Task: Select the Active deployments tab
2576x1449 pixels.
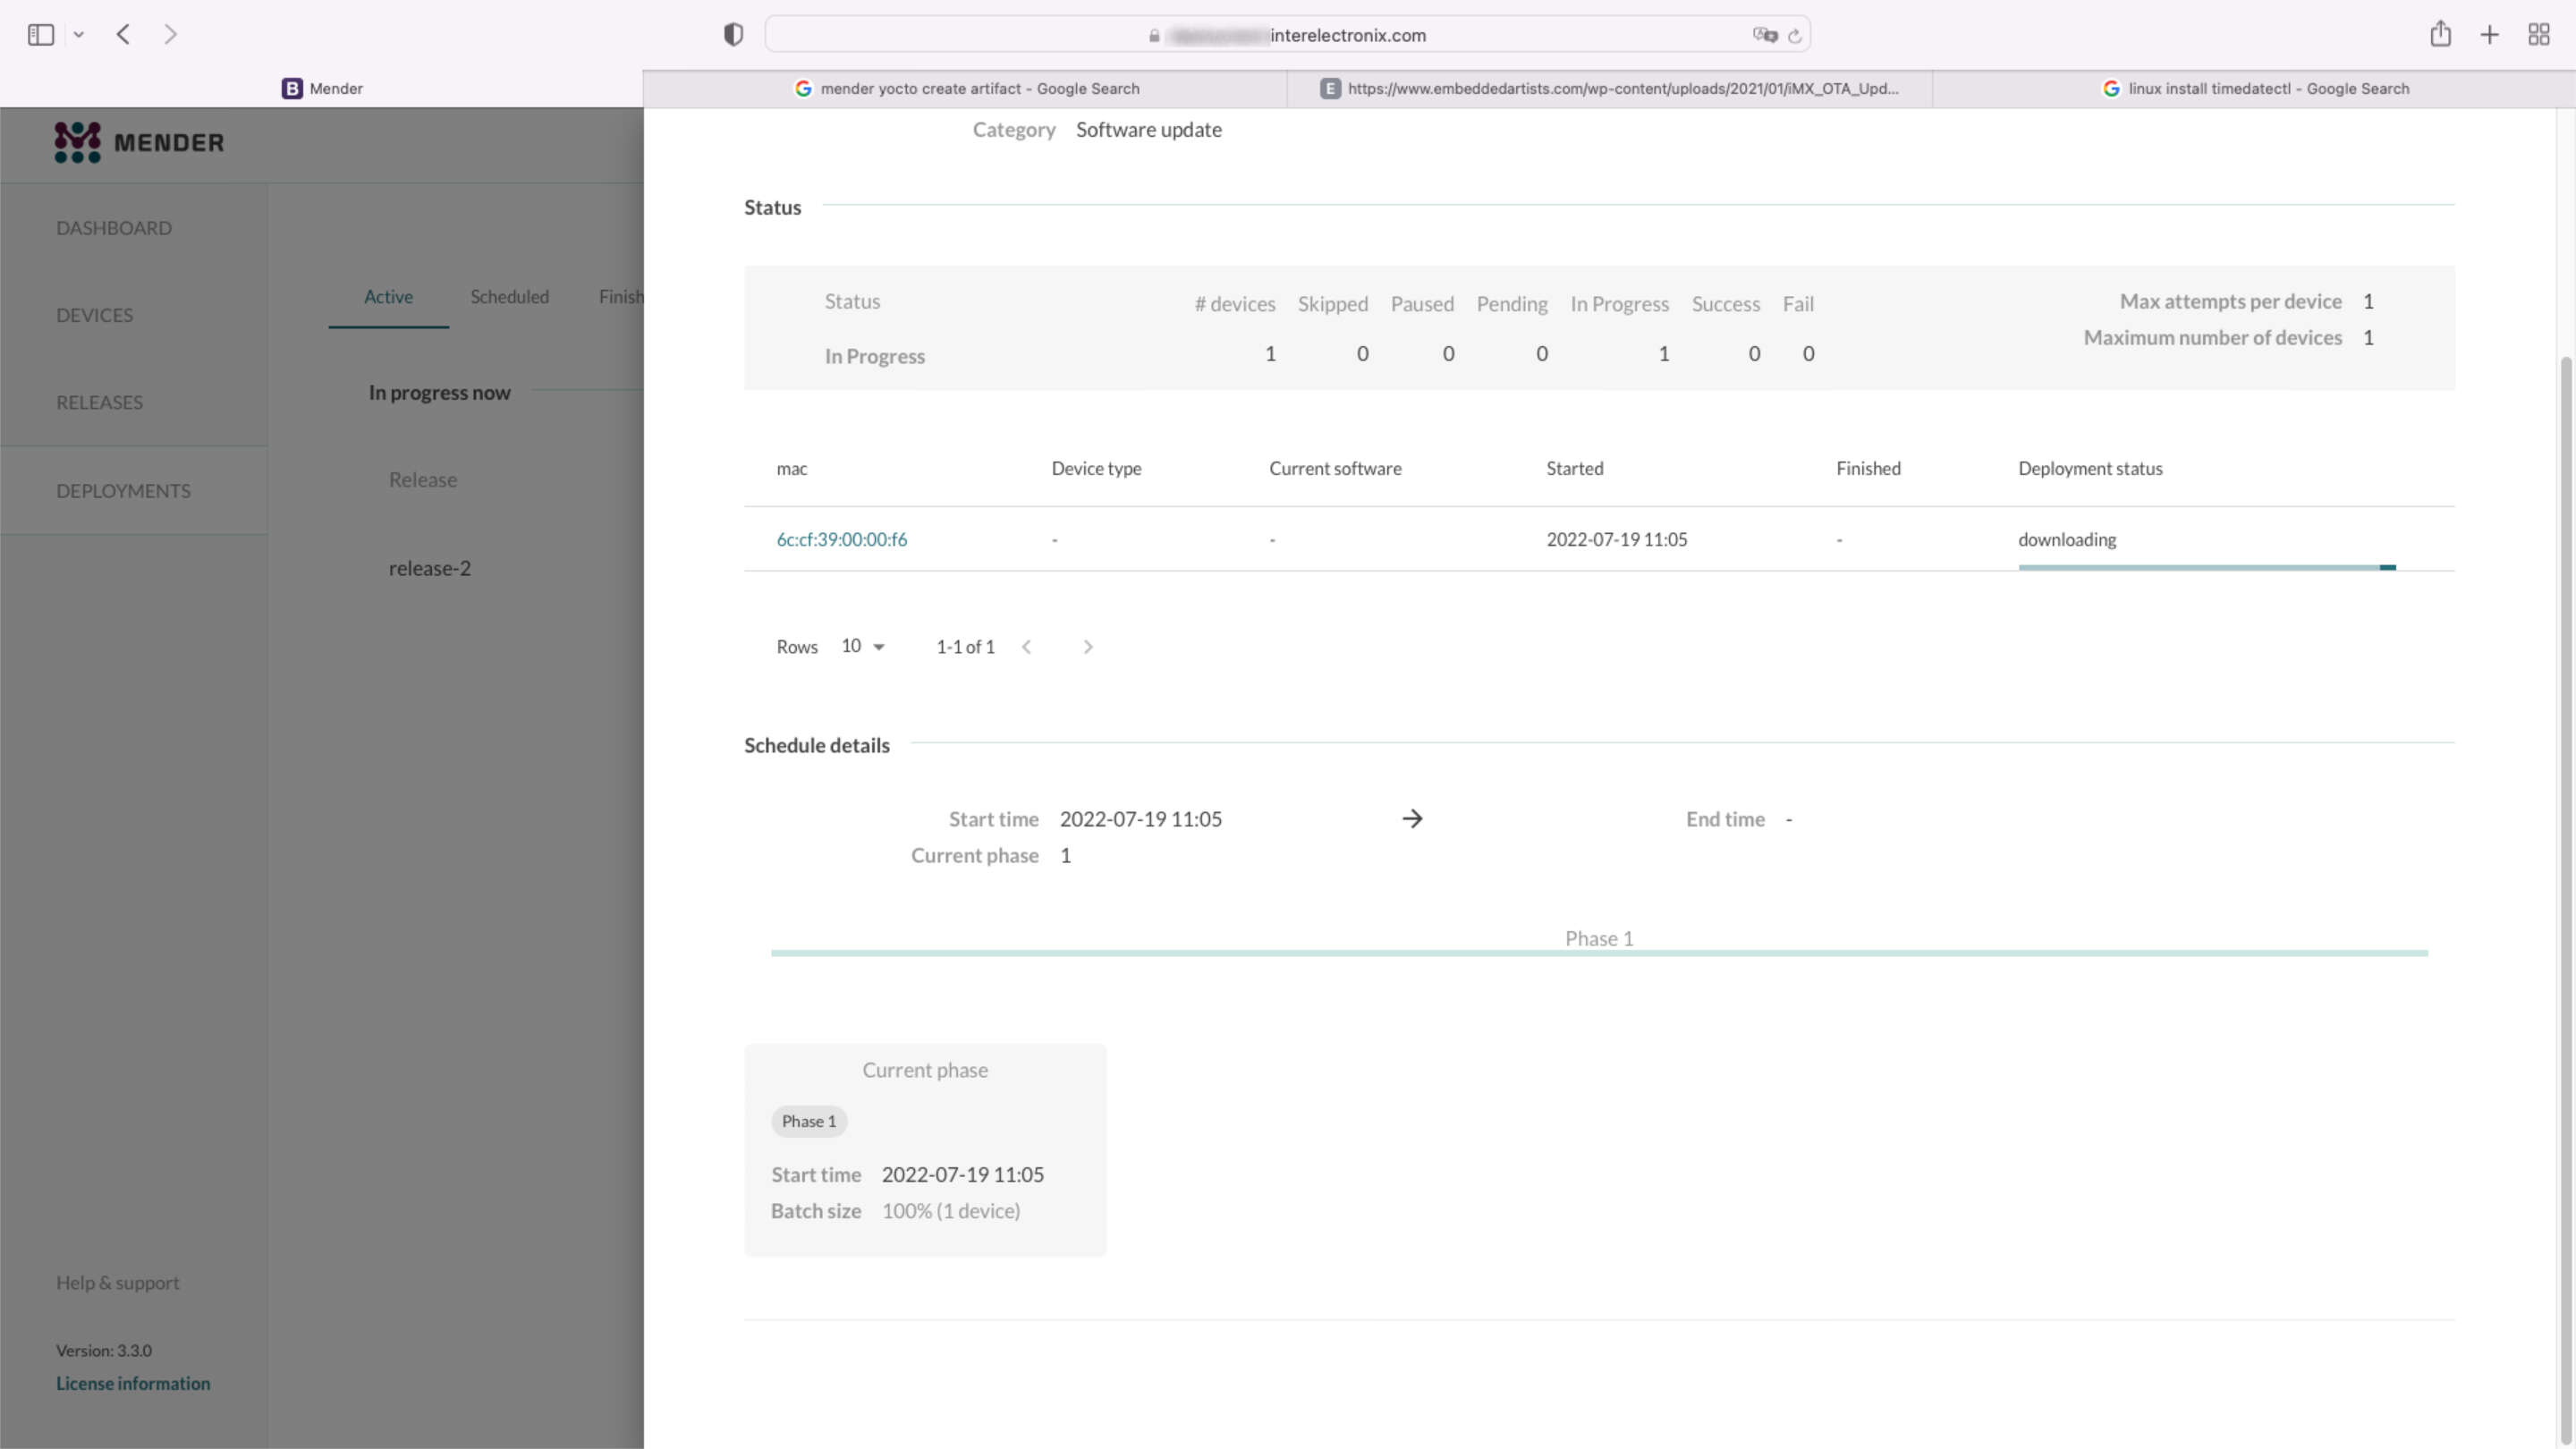Action: [389, 295]
